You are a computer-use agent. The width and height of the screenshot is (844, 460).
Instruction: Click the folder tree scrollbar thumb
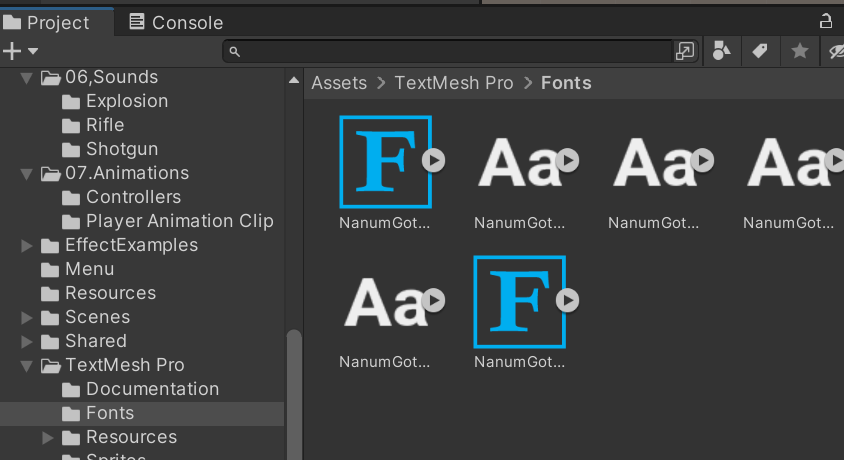[x=294, y=394]
